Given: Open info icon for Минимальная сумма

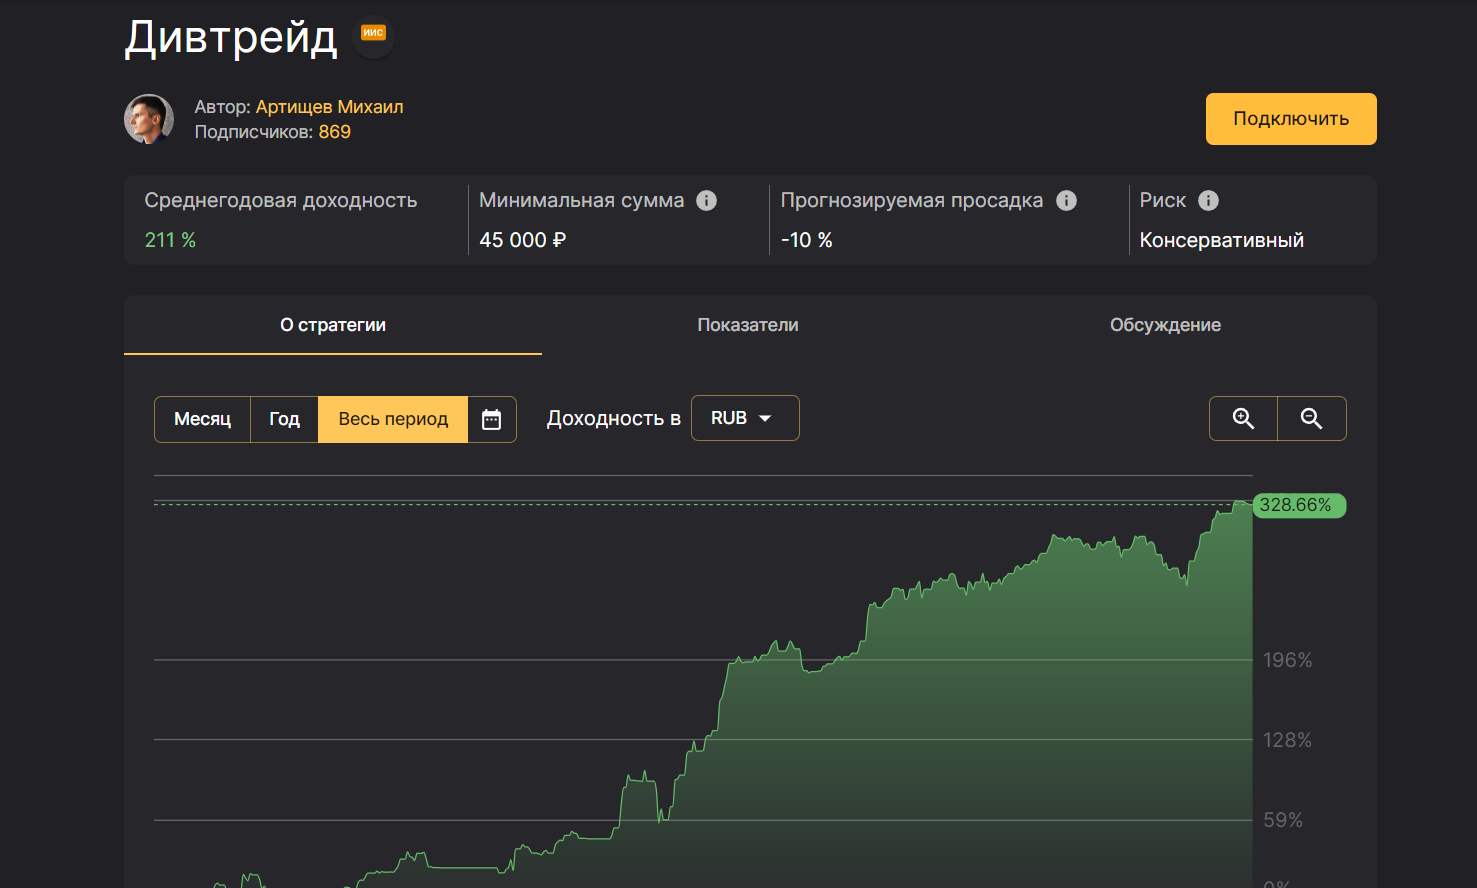Looking at the screenshot, I should point(706,200).
